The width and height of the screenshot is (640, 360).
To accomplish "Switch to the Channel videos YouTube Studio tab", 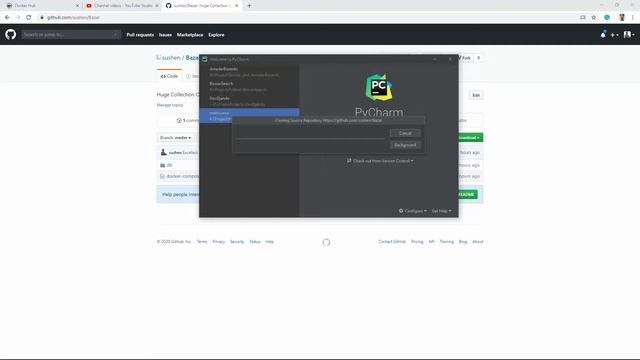I will click(x=122, y=6).
